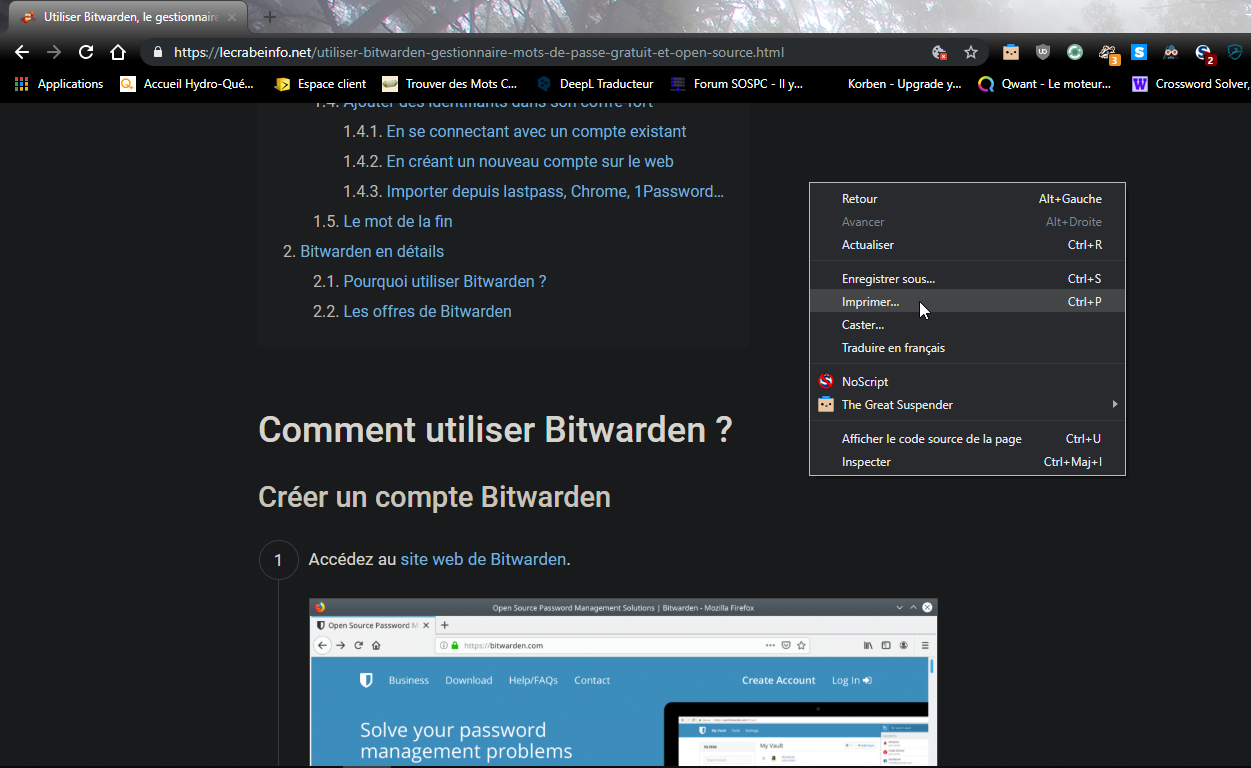Jump to Importer depuis lastpass, Chrome, 1Password
Viewport: 1251px width, 768px height.
pos(555,191)
